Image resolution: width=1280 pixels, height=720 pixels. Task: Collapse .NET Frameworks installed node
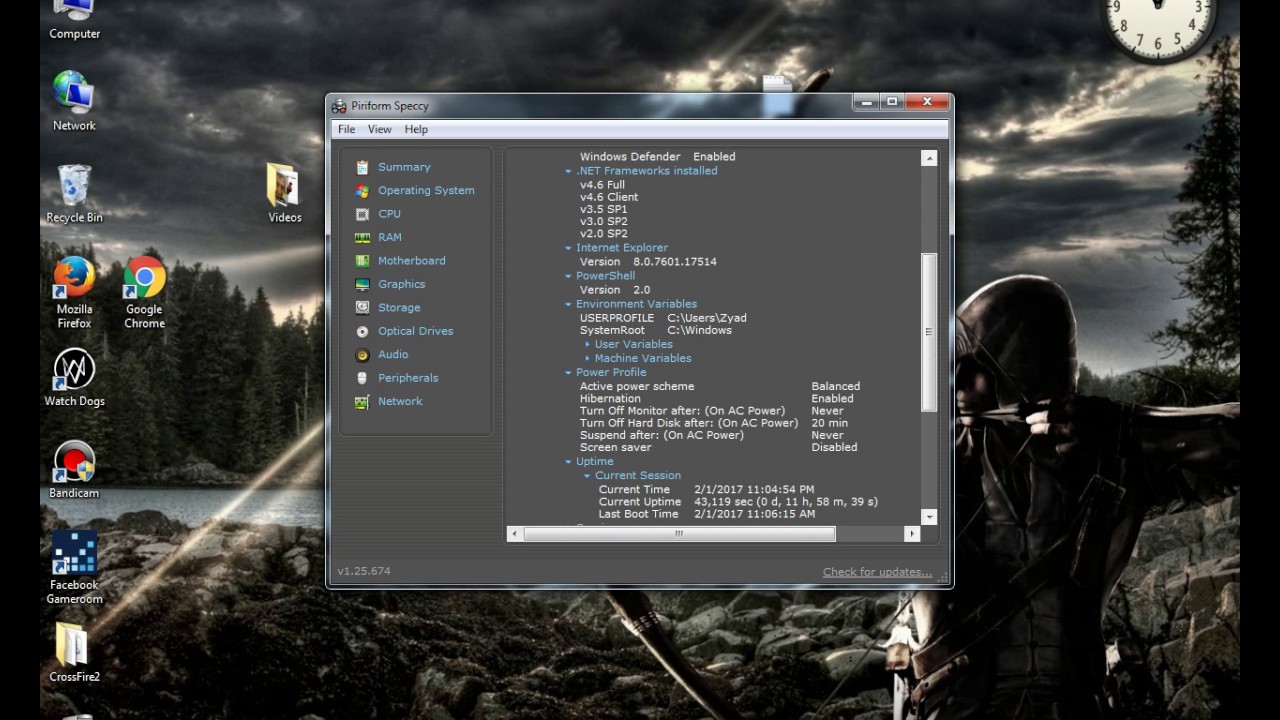568,171
